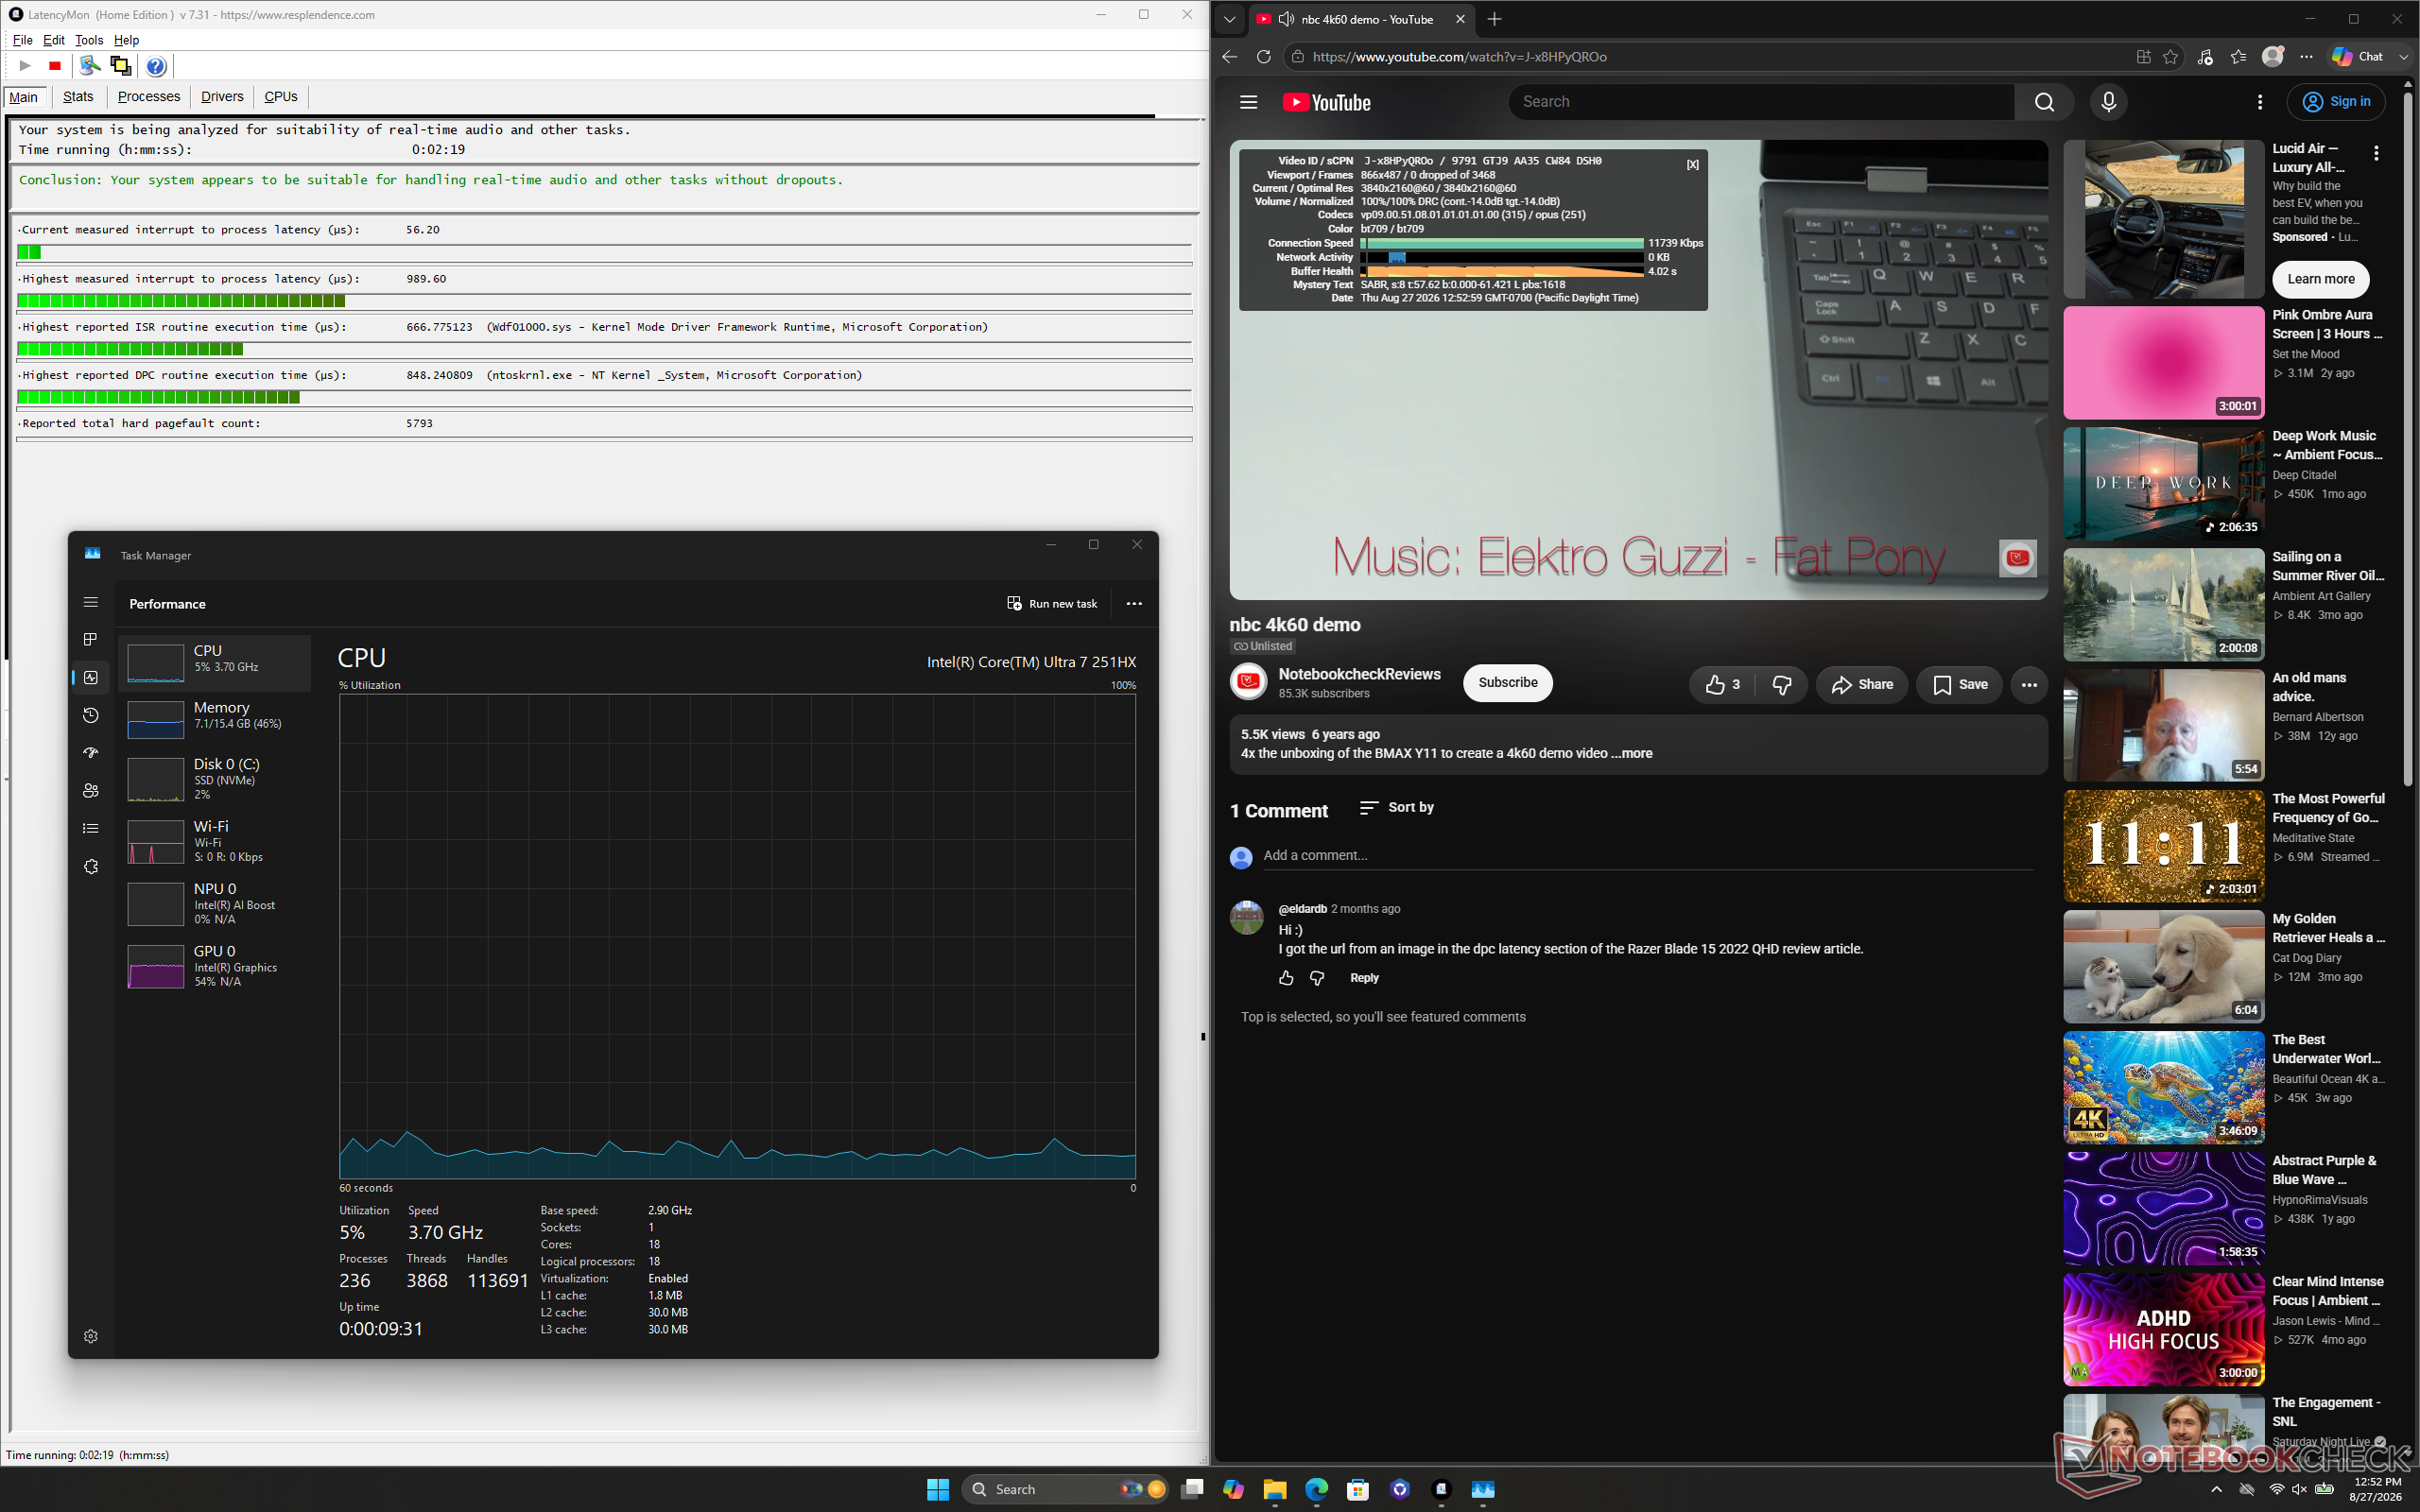Open App history in Task Manager sidebar
Viewport: 2420px width, 1512px height.
point(91,715)
